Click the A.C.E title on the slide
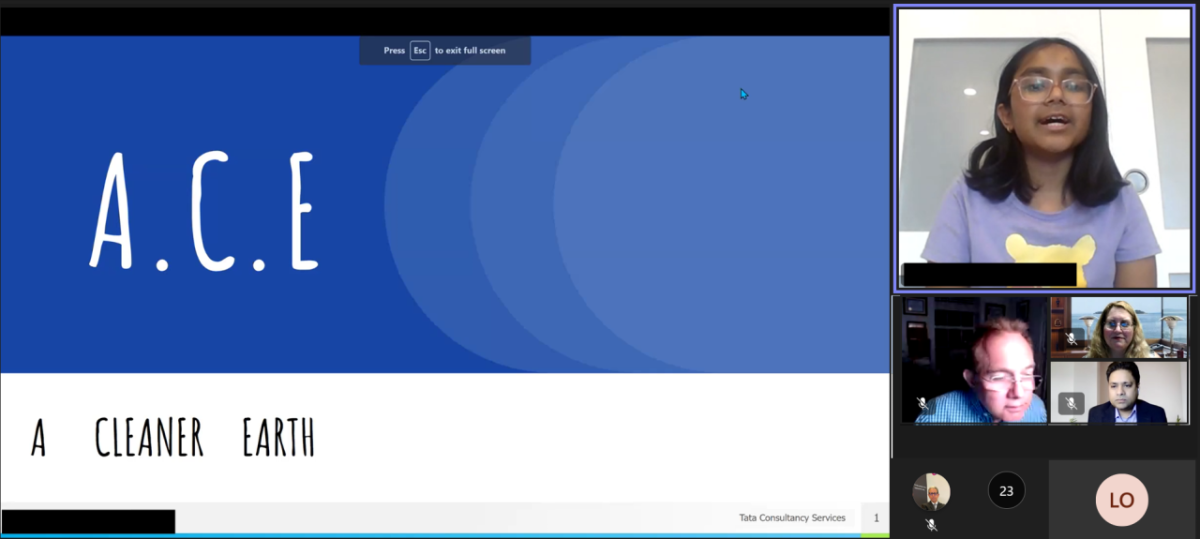1200x539 pixels. (205, 212)
